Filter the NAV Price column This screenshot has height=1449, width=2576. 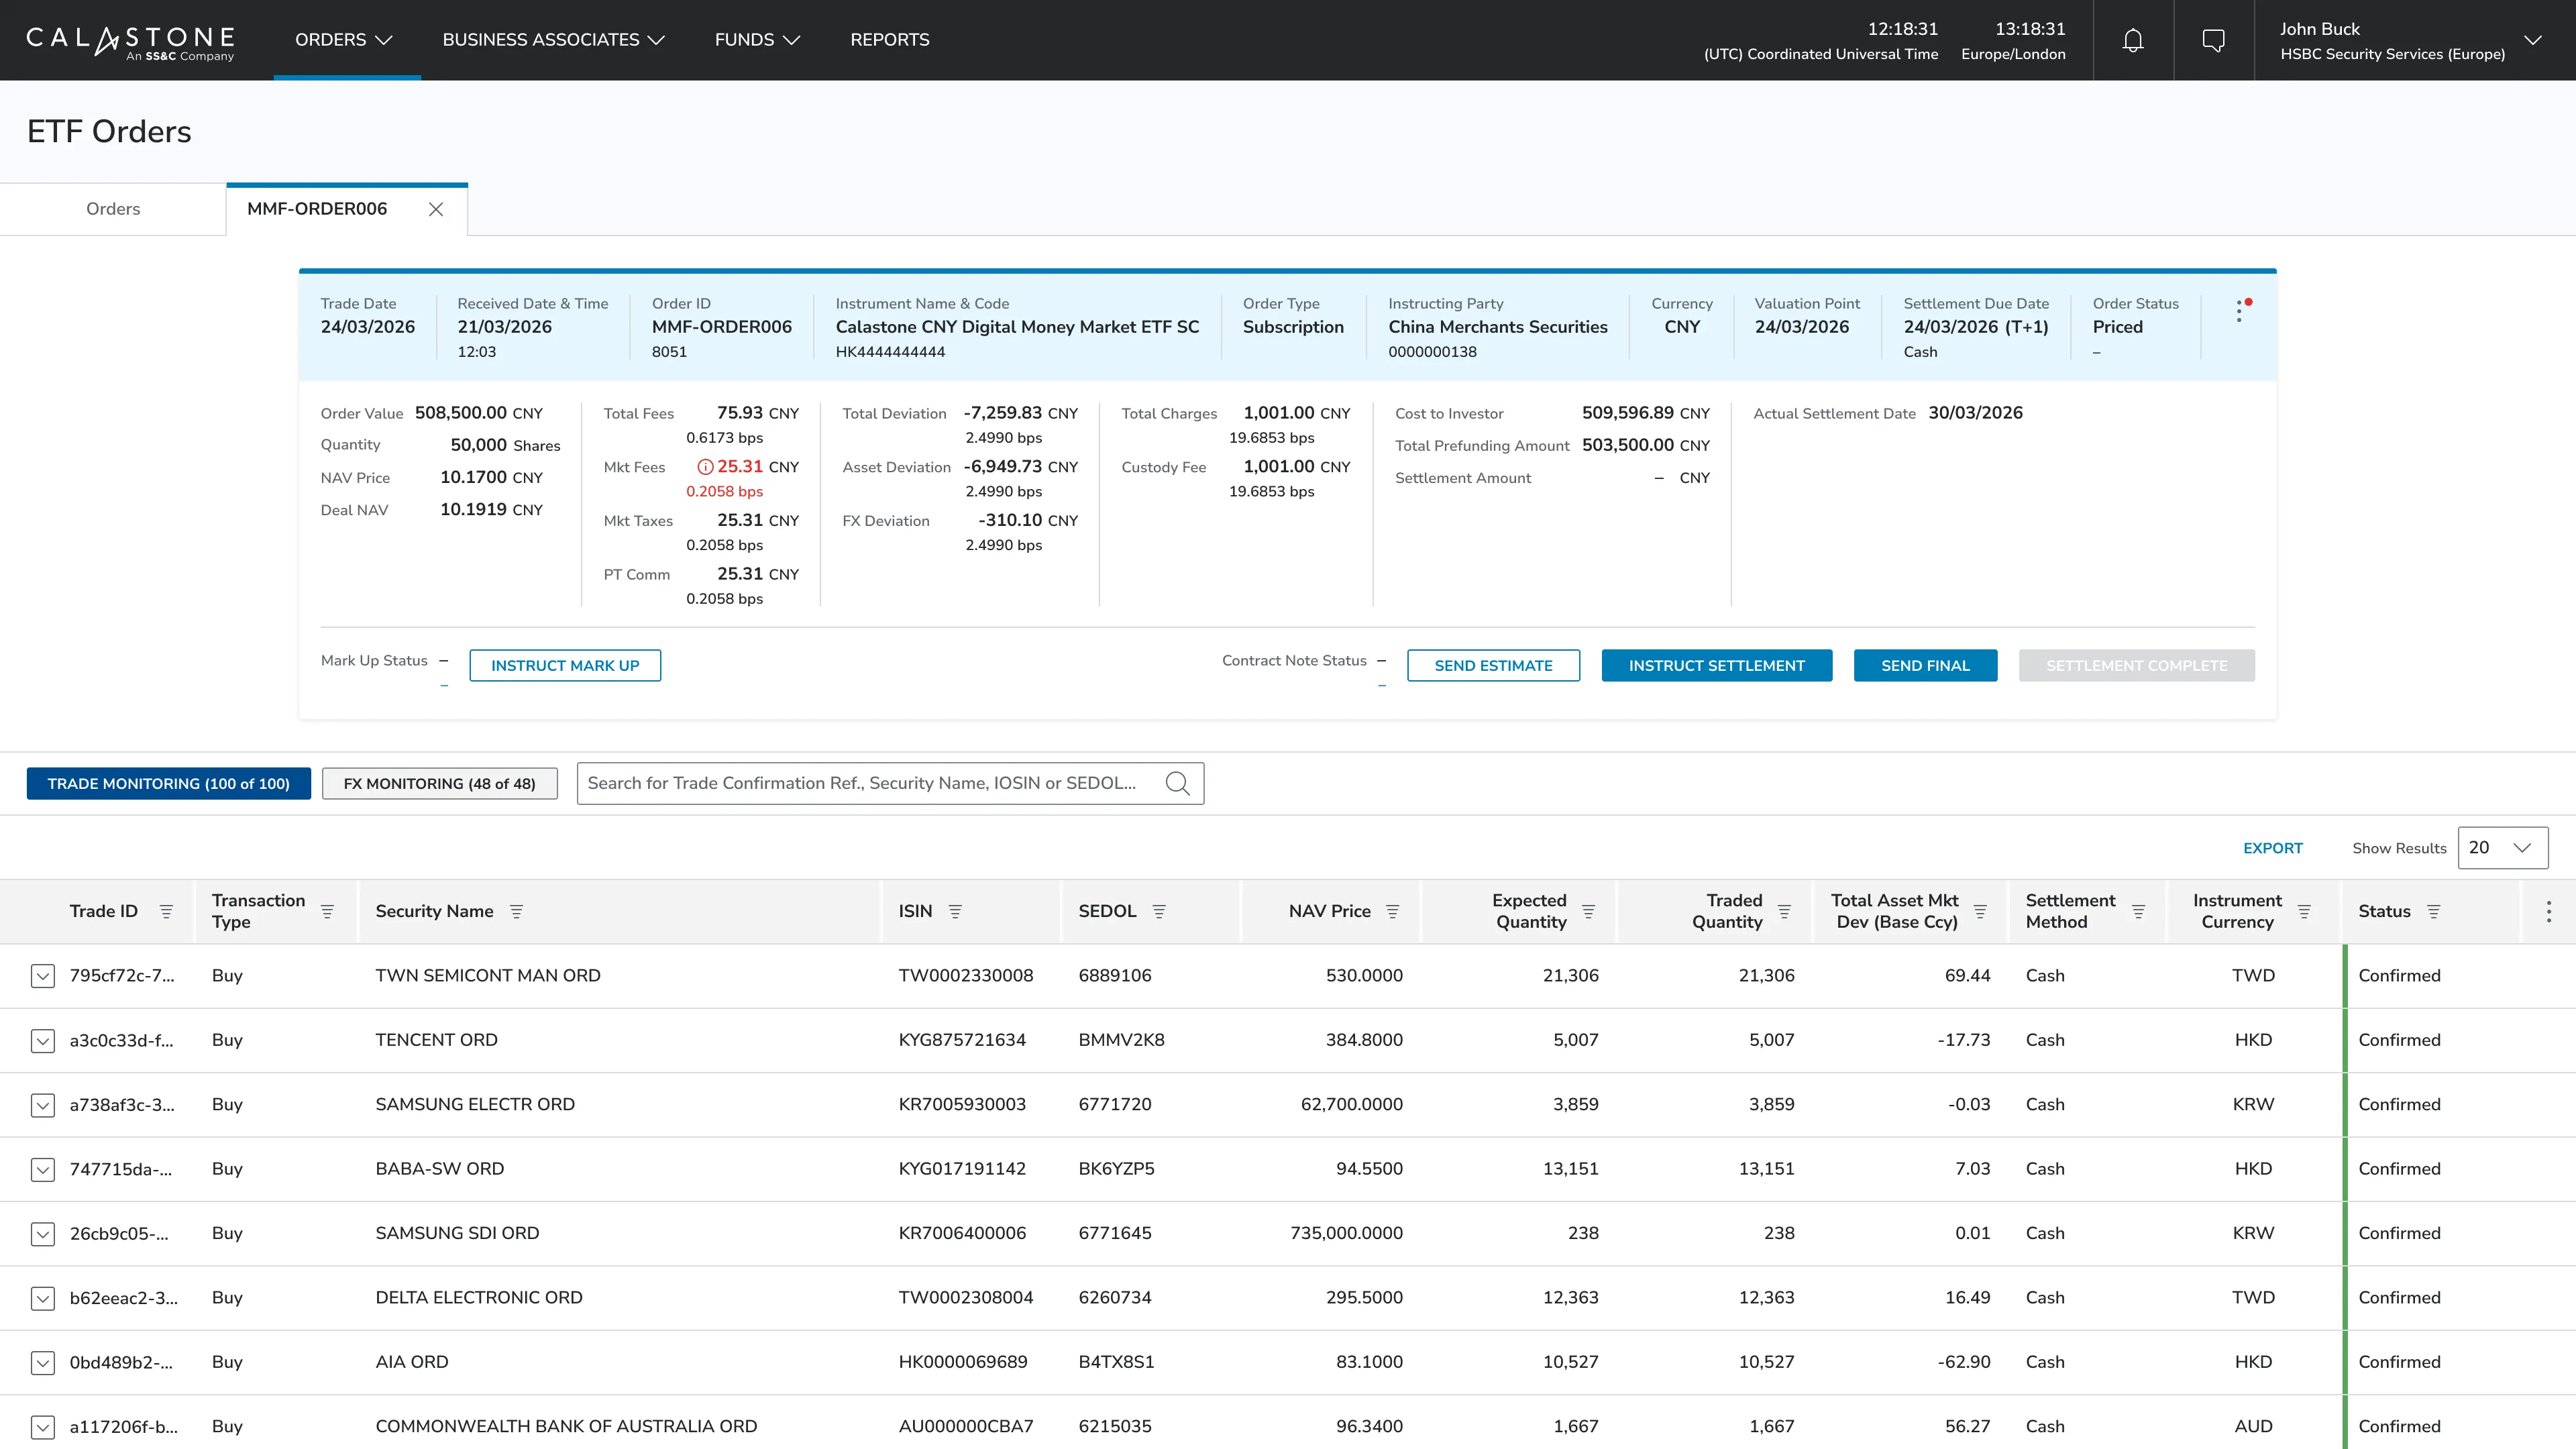click(1392, 911)
